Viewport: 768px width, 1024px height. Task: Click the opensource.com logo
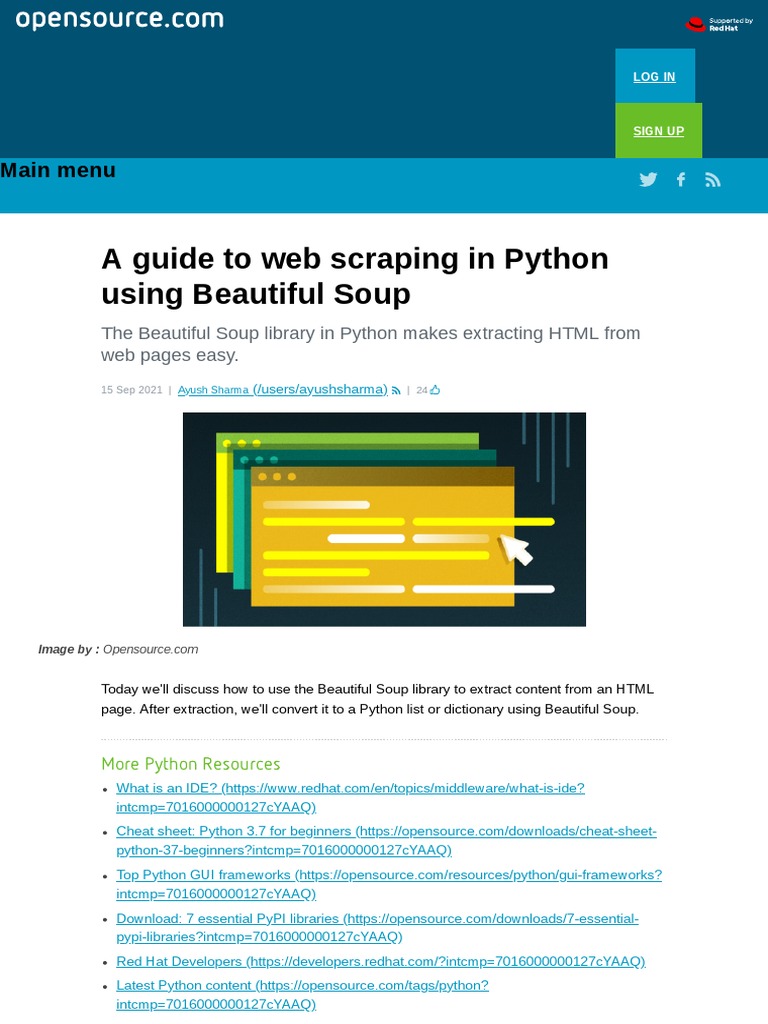[x=120, y=19]
